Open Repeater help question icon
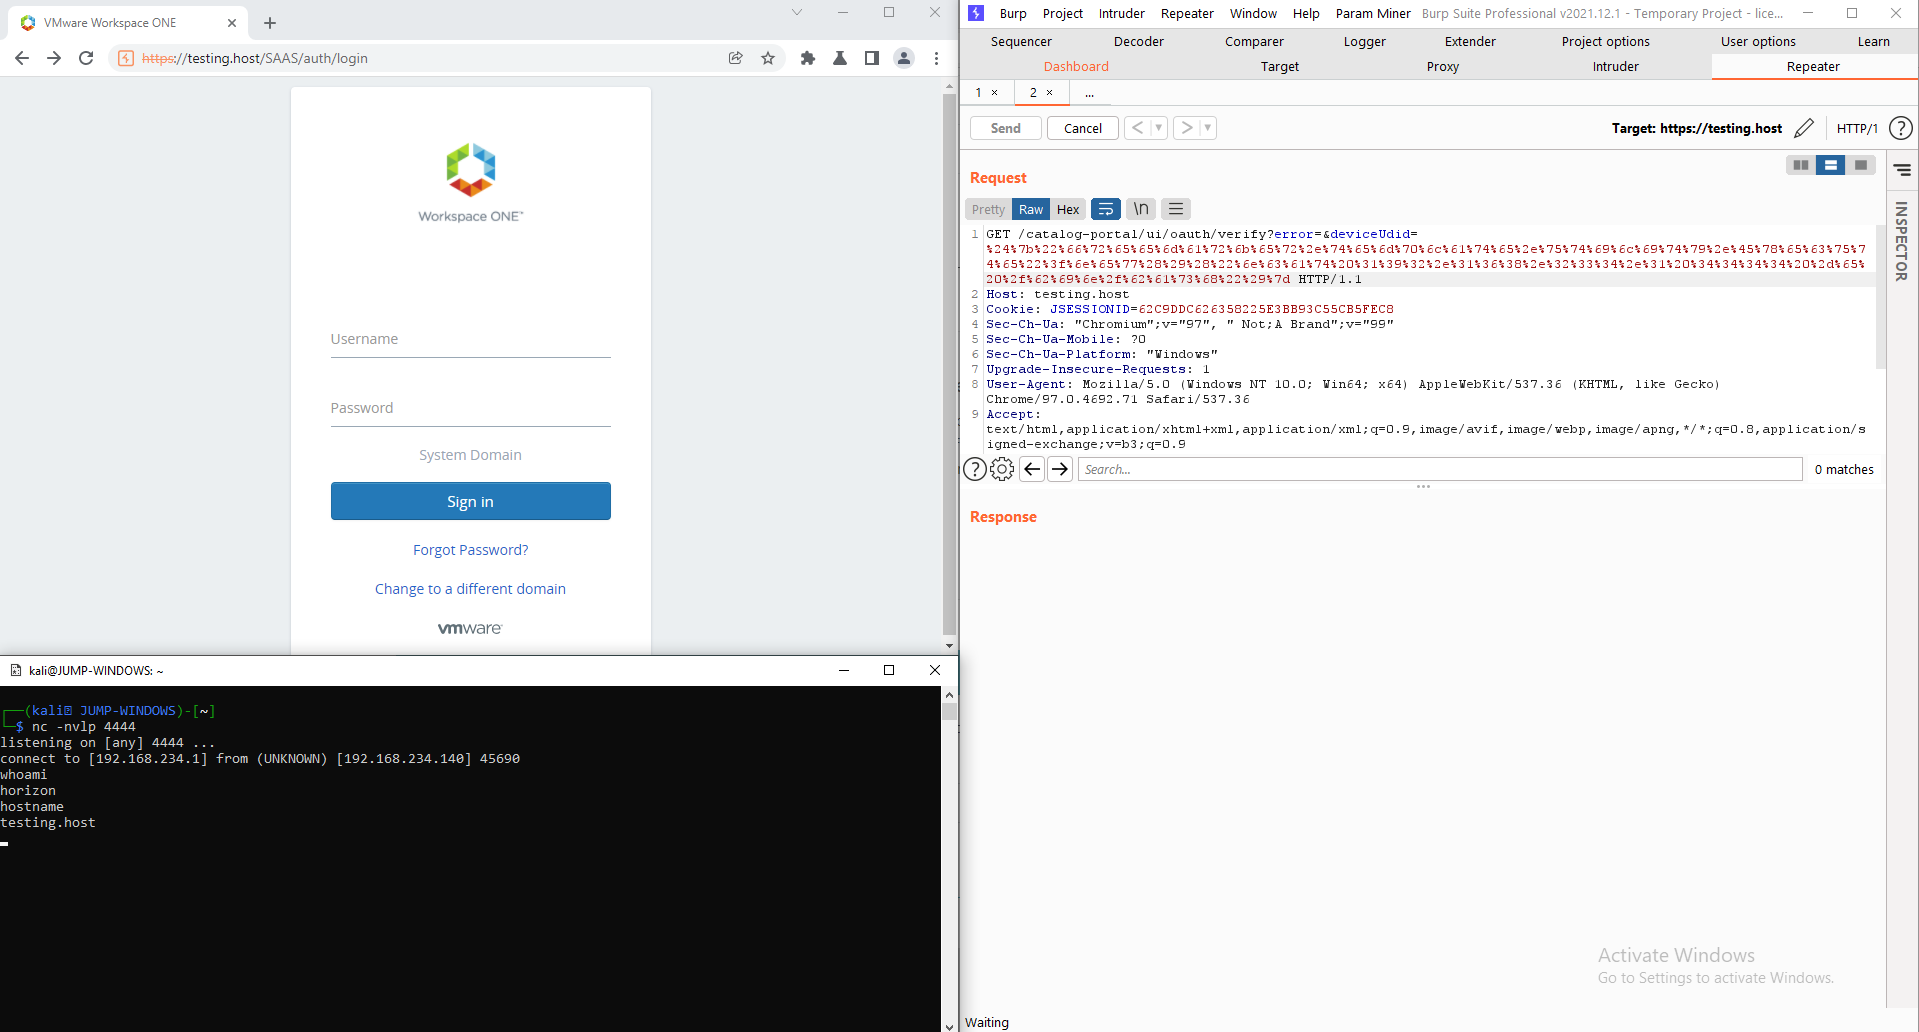 (x=1901, y=128)
